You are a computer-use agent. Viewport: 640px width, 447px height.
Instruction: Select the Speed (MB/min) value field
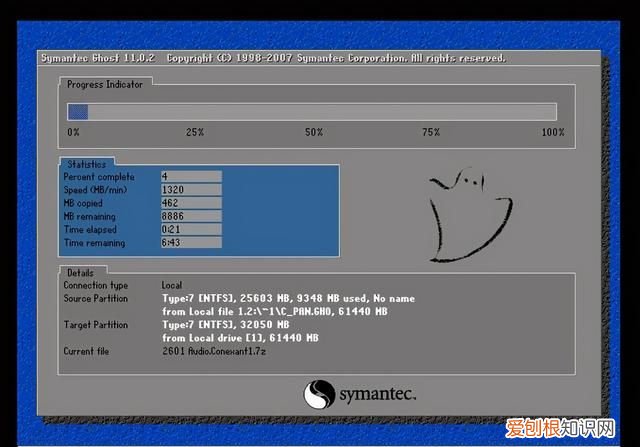pos(190,189)
